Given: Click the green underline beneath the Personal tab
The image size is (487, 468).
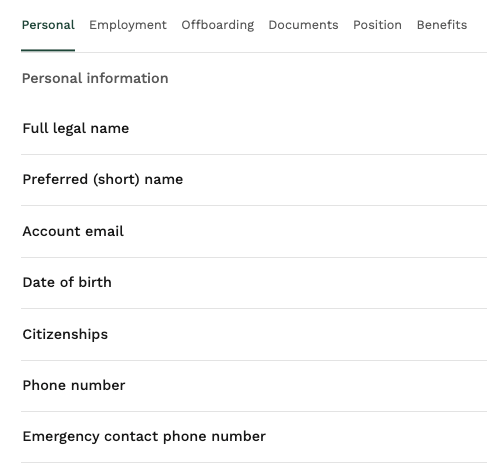Looking at the screenshot, I should tap(48, 50).
